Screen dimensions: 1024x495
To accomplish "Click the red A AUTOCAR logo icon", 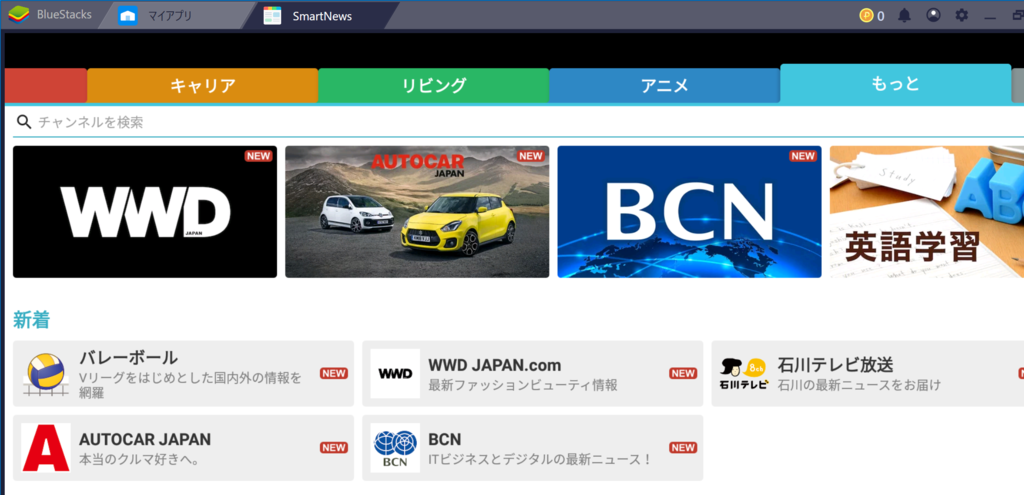I will pos(46,448).
